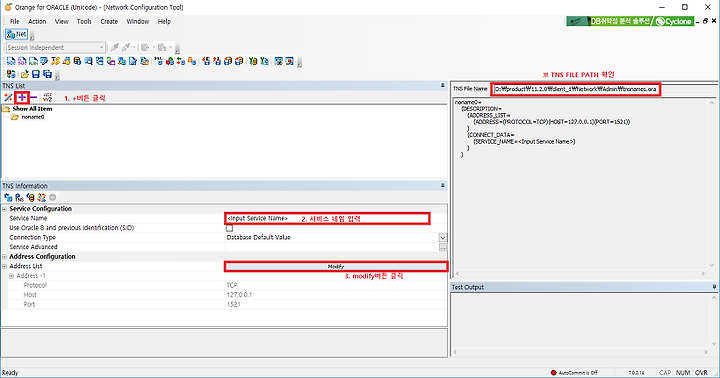Open Connection Type dropdown arrow
Screen dimensions: 720x378
443,237
